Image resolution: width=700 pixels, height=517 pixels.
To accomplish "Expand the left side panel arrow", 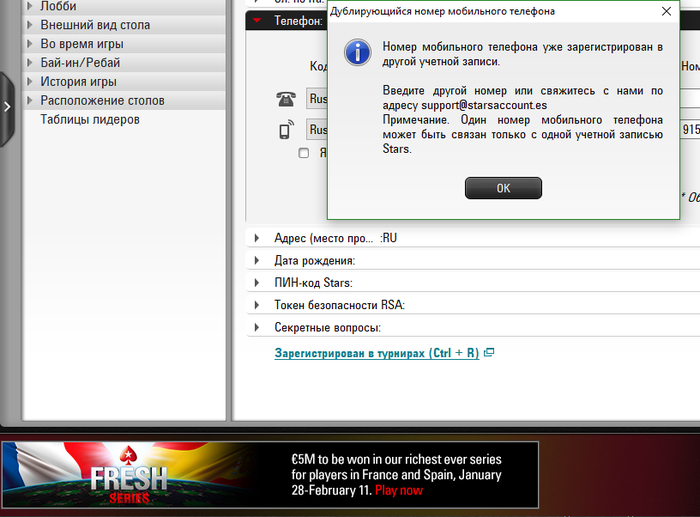I will 7,107.
